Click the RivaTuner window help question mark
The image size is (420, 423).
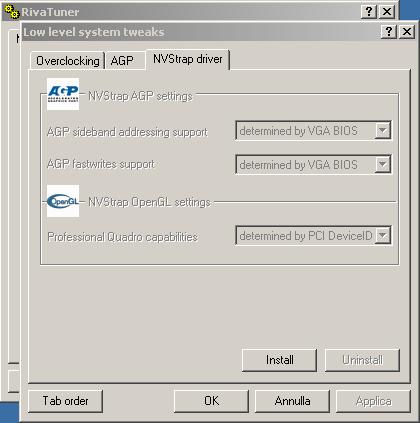coord(369,12)
